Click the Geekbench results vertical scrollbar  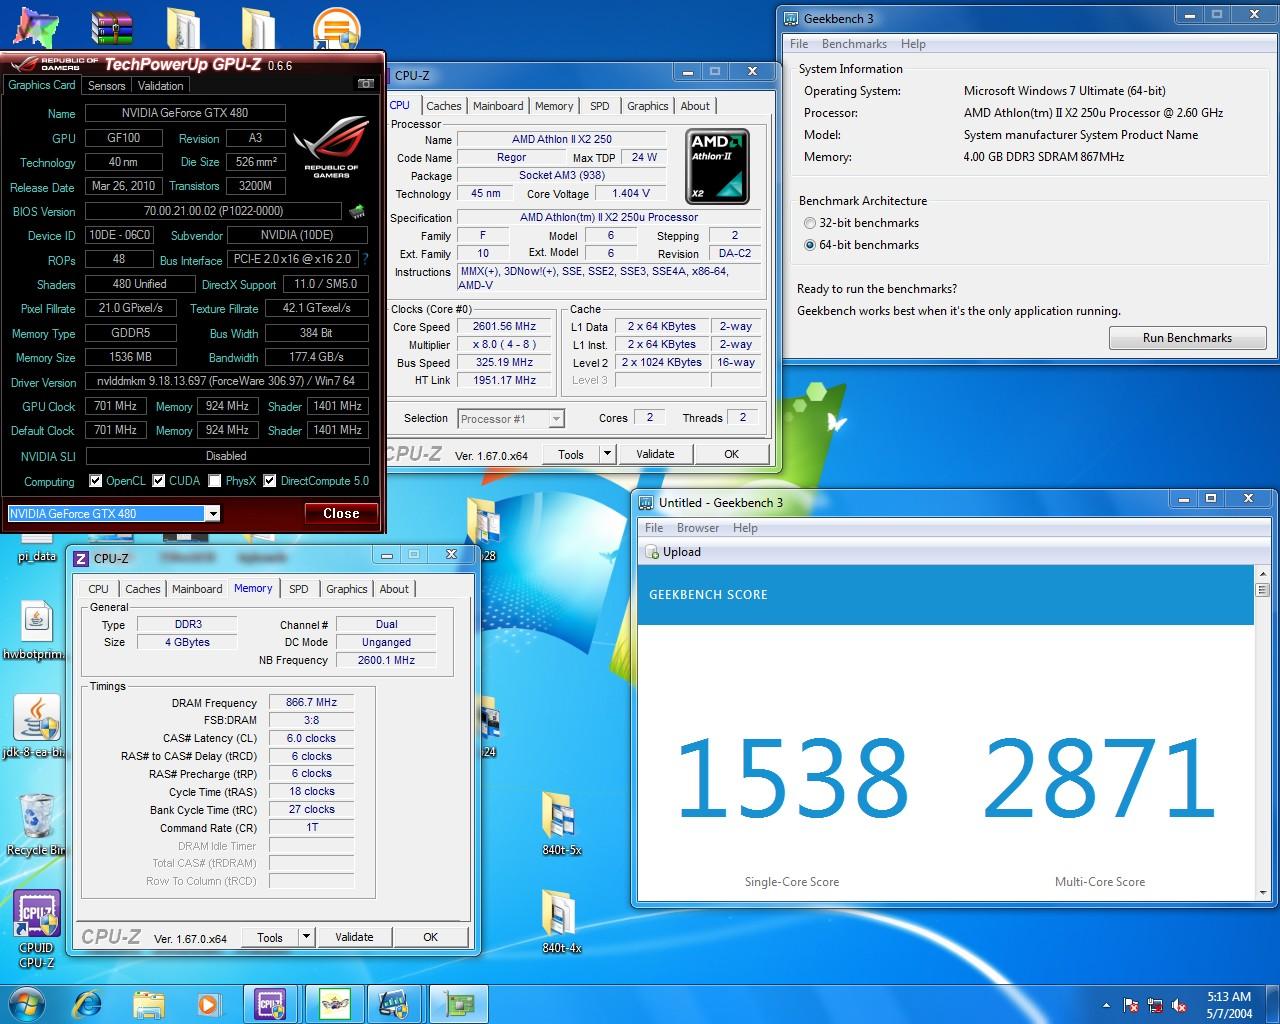[x=1262, y=732]
